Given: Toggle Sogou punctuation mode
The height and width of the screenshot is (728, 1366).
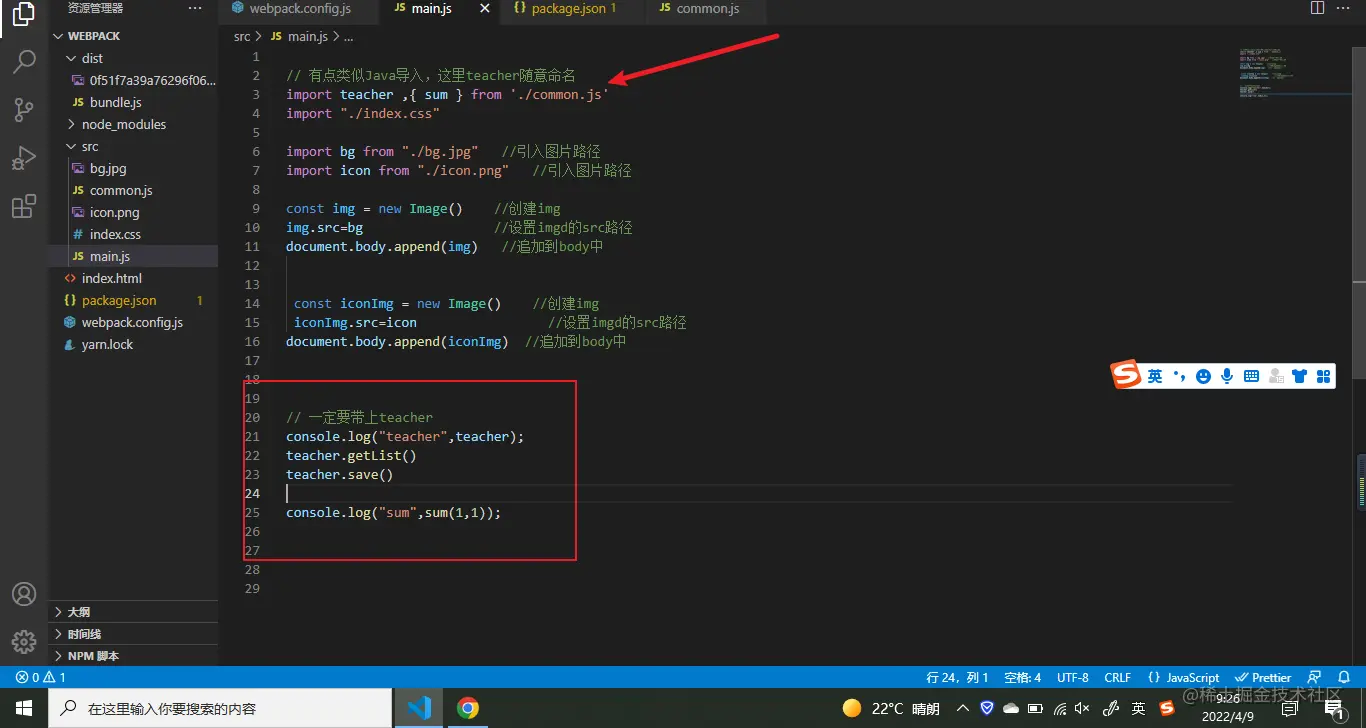Looking at the screenshot, I should [x=1180, y=376].
